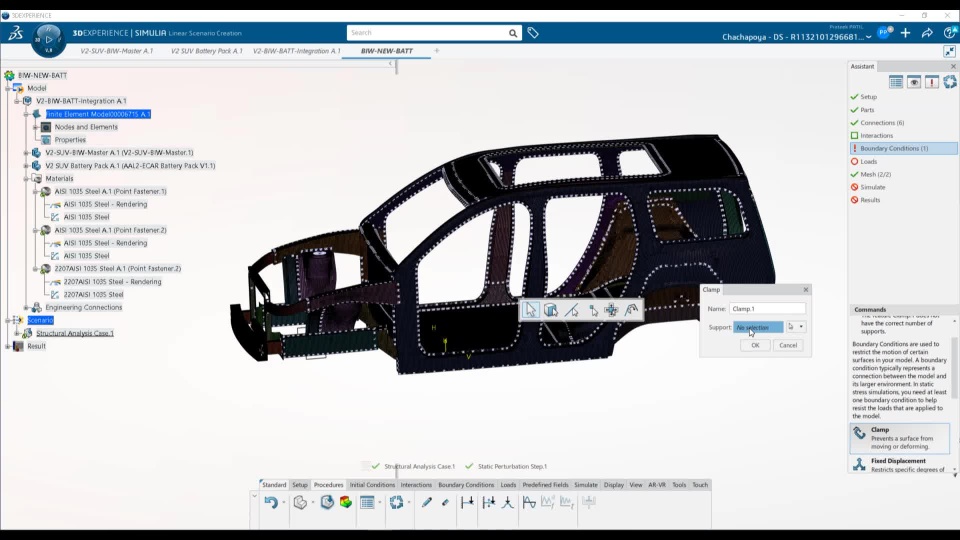Click OK in the Clamp dialog
The height and width of the screenshot is (540, 960).
tap(755, 345)
